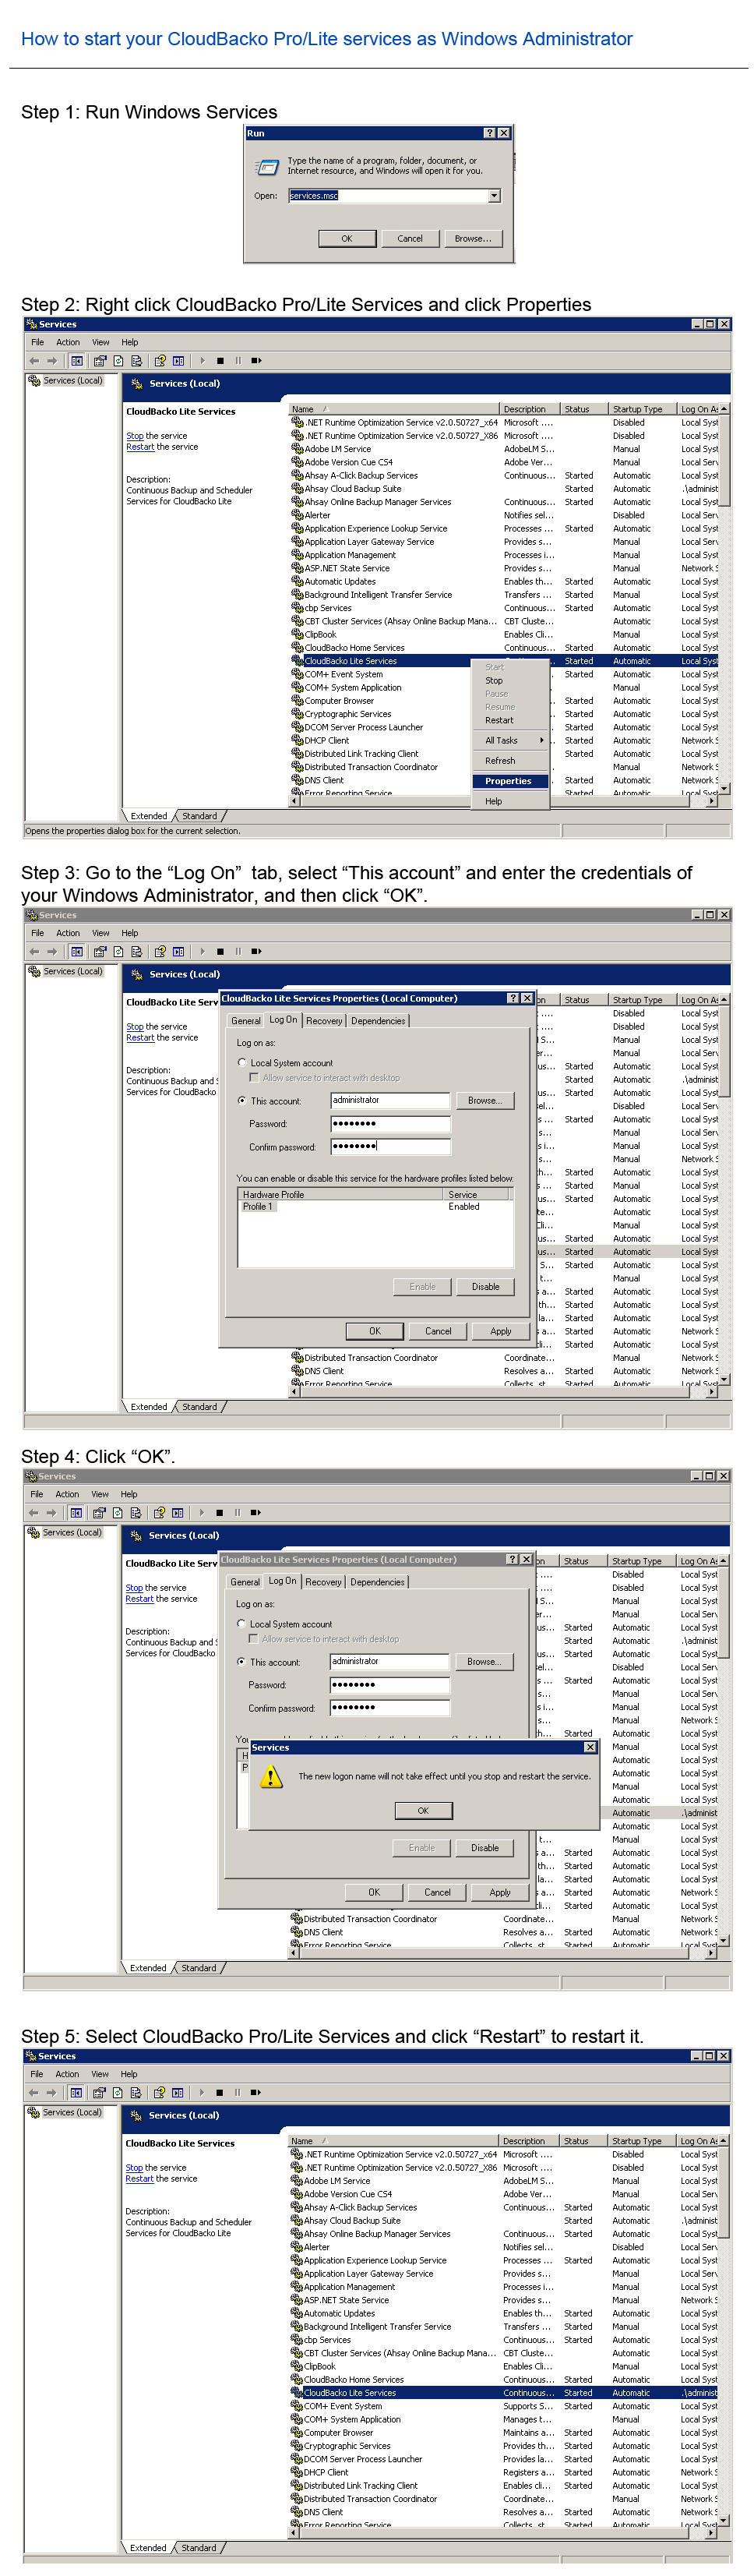Select Local System account radio in Step 3 dialog
754x2576 pixels.
242,1062
